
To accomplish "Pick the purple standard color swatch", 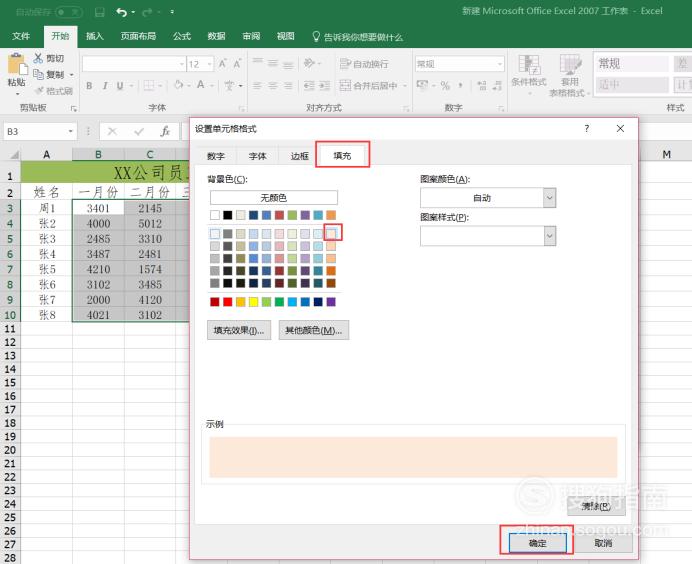I will tap(331, 302).
